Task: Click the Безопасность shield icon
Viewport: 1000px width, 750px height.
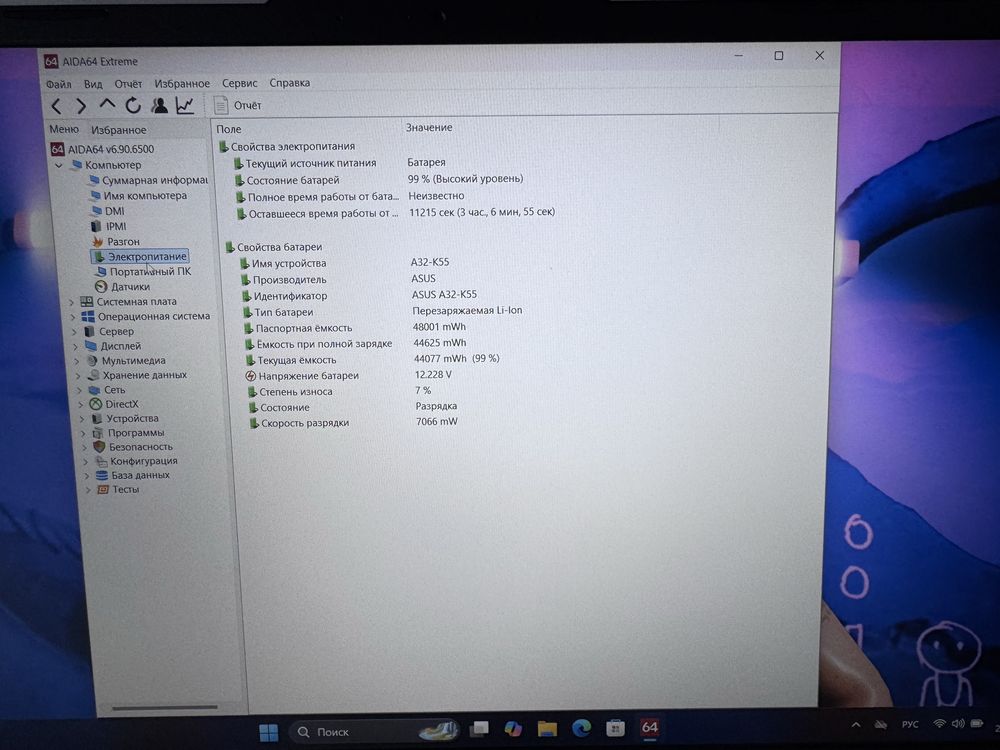Action: [99, 447]
